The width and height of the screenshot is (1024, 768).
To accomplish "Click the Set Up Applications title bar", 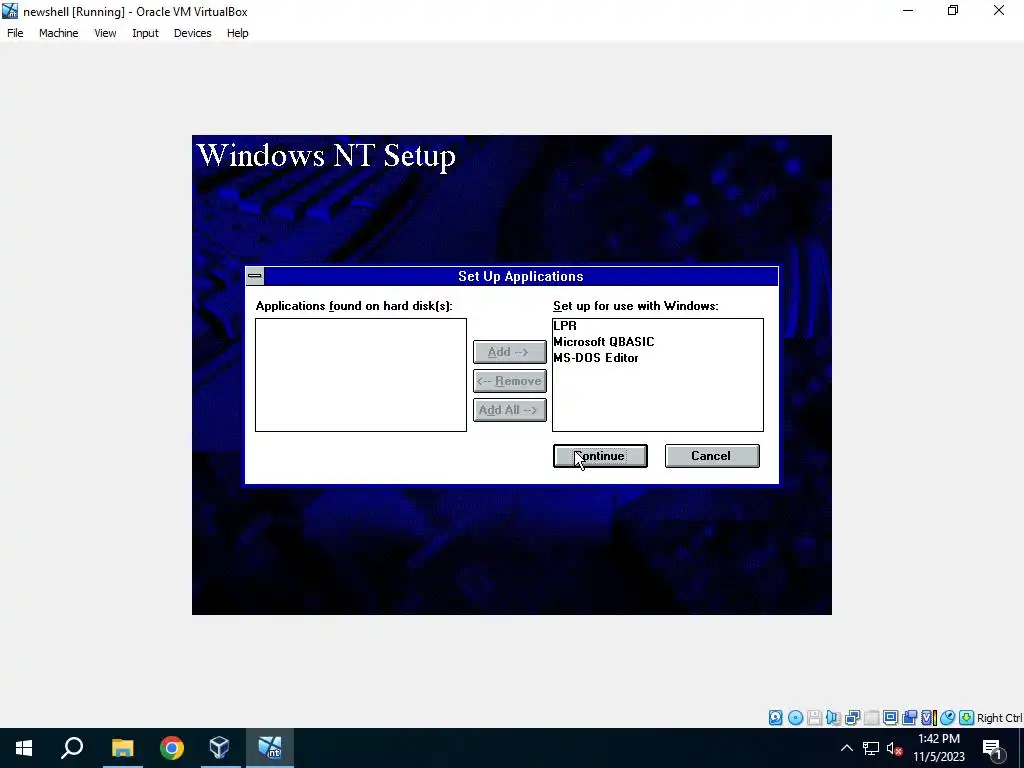I will [x=520, y=276].
